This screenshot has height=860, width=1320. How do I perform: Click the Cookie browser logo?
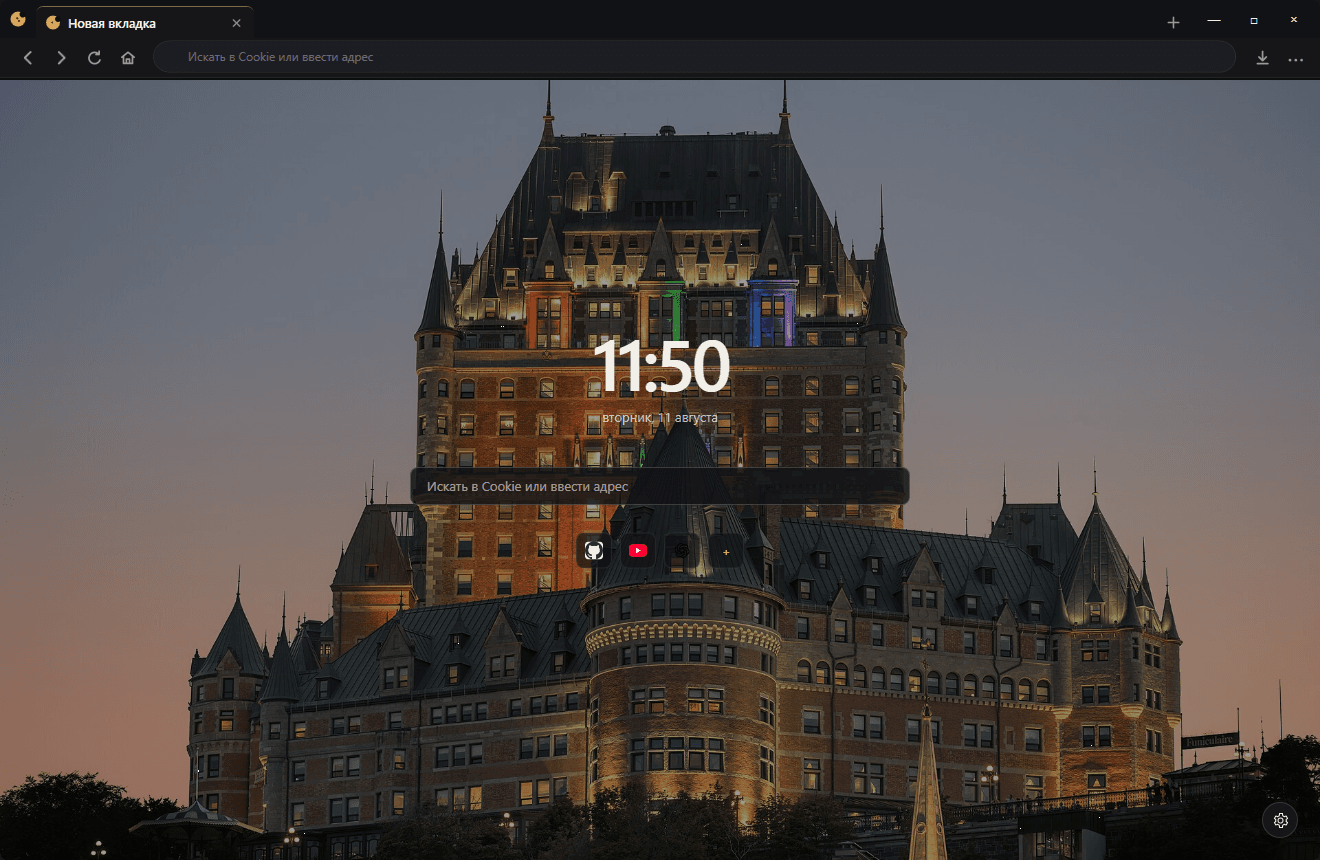(x=17, y=20)
